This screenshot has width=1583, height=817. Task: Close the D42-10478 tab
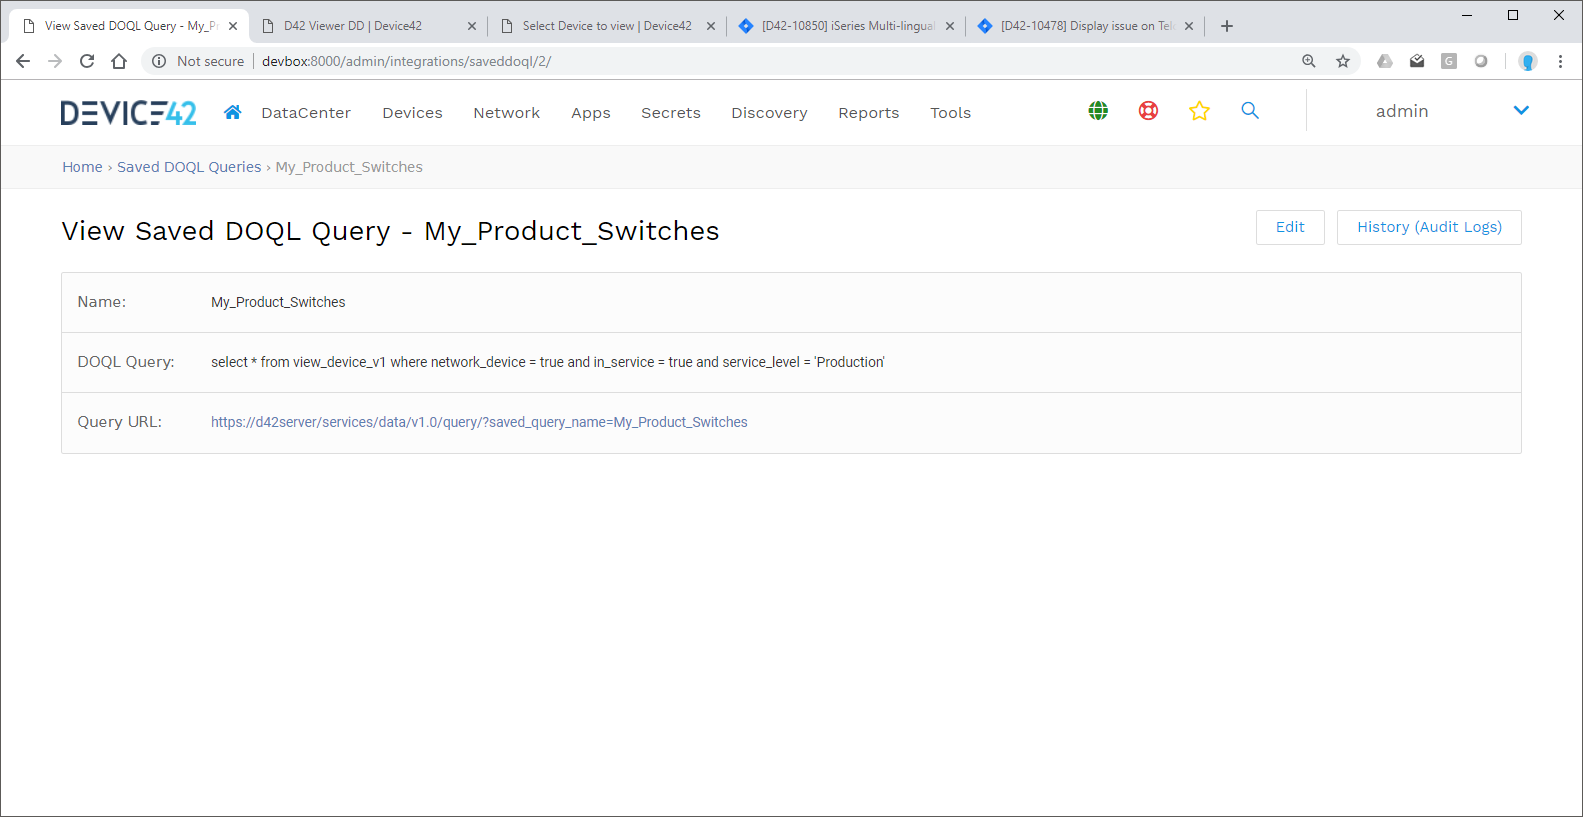click(x=1189, y=26)
